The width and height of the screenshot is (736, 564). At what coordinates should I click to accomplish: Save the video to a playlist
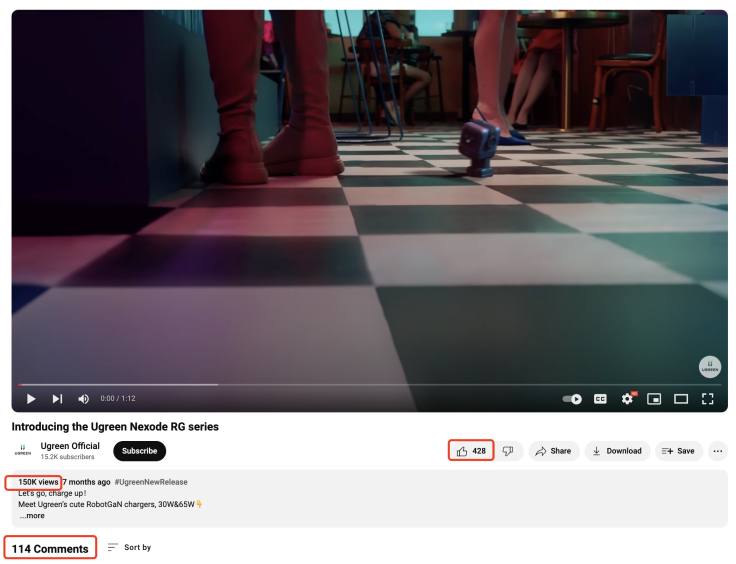[678, 451]
